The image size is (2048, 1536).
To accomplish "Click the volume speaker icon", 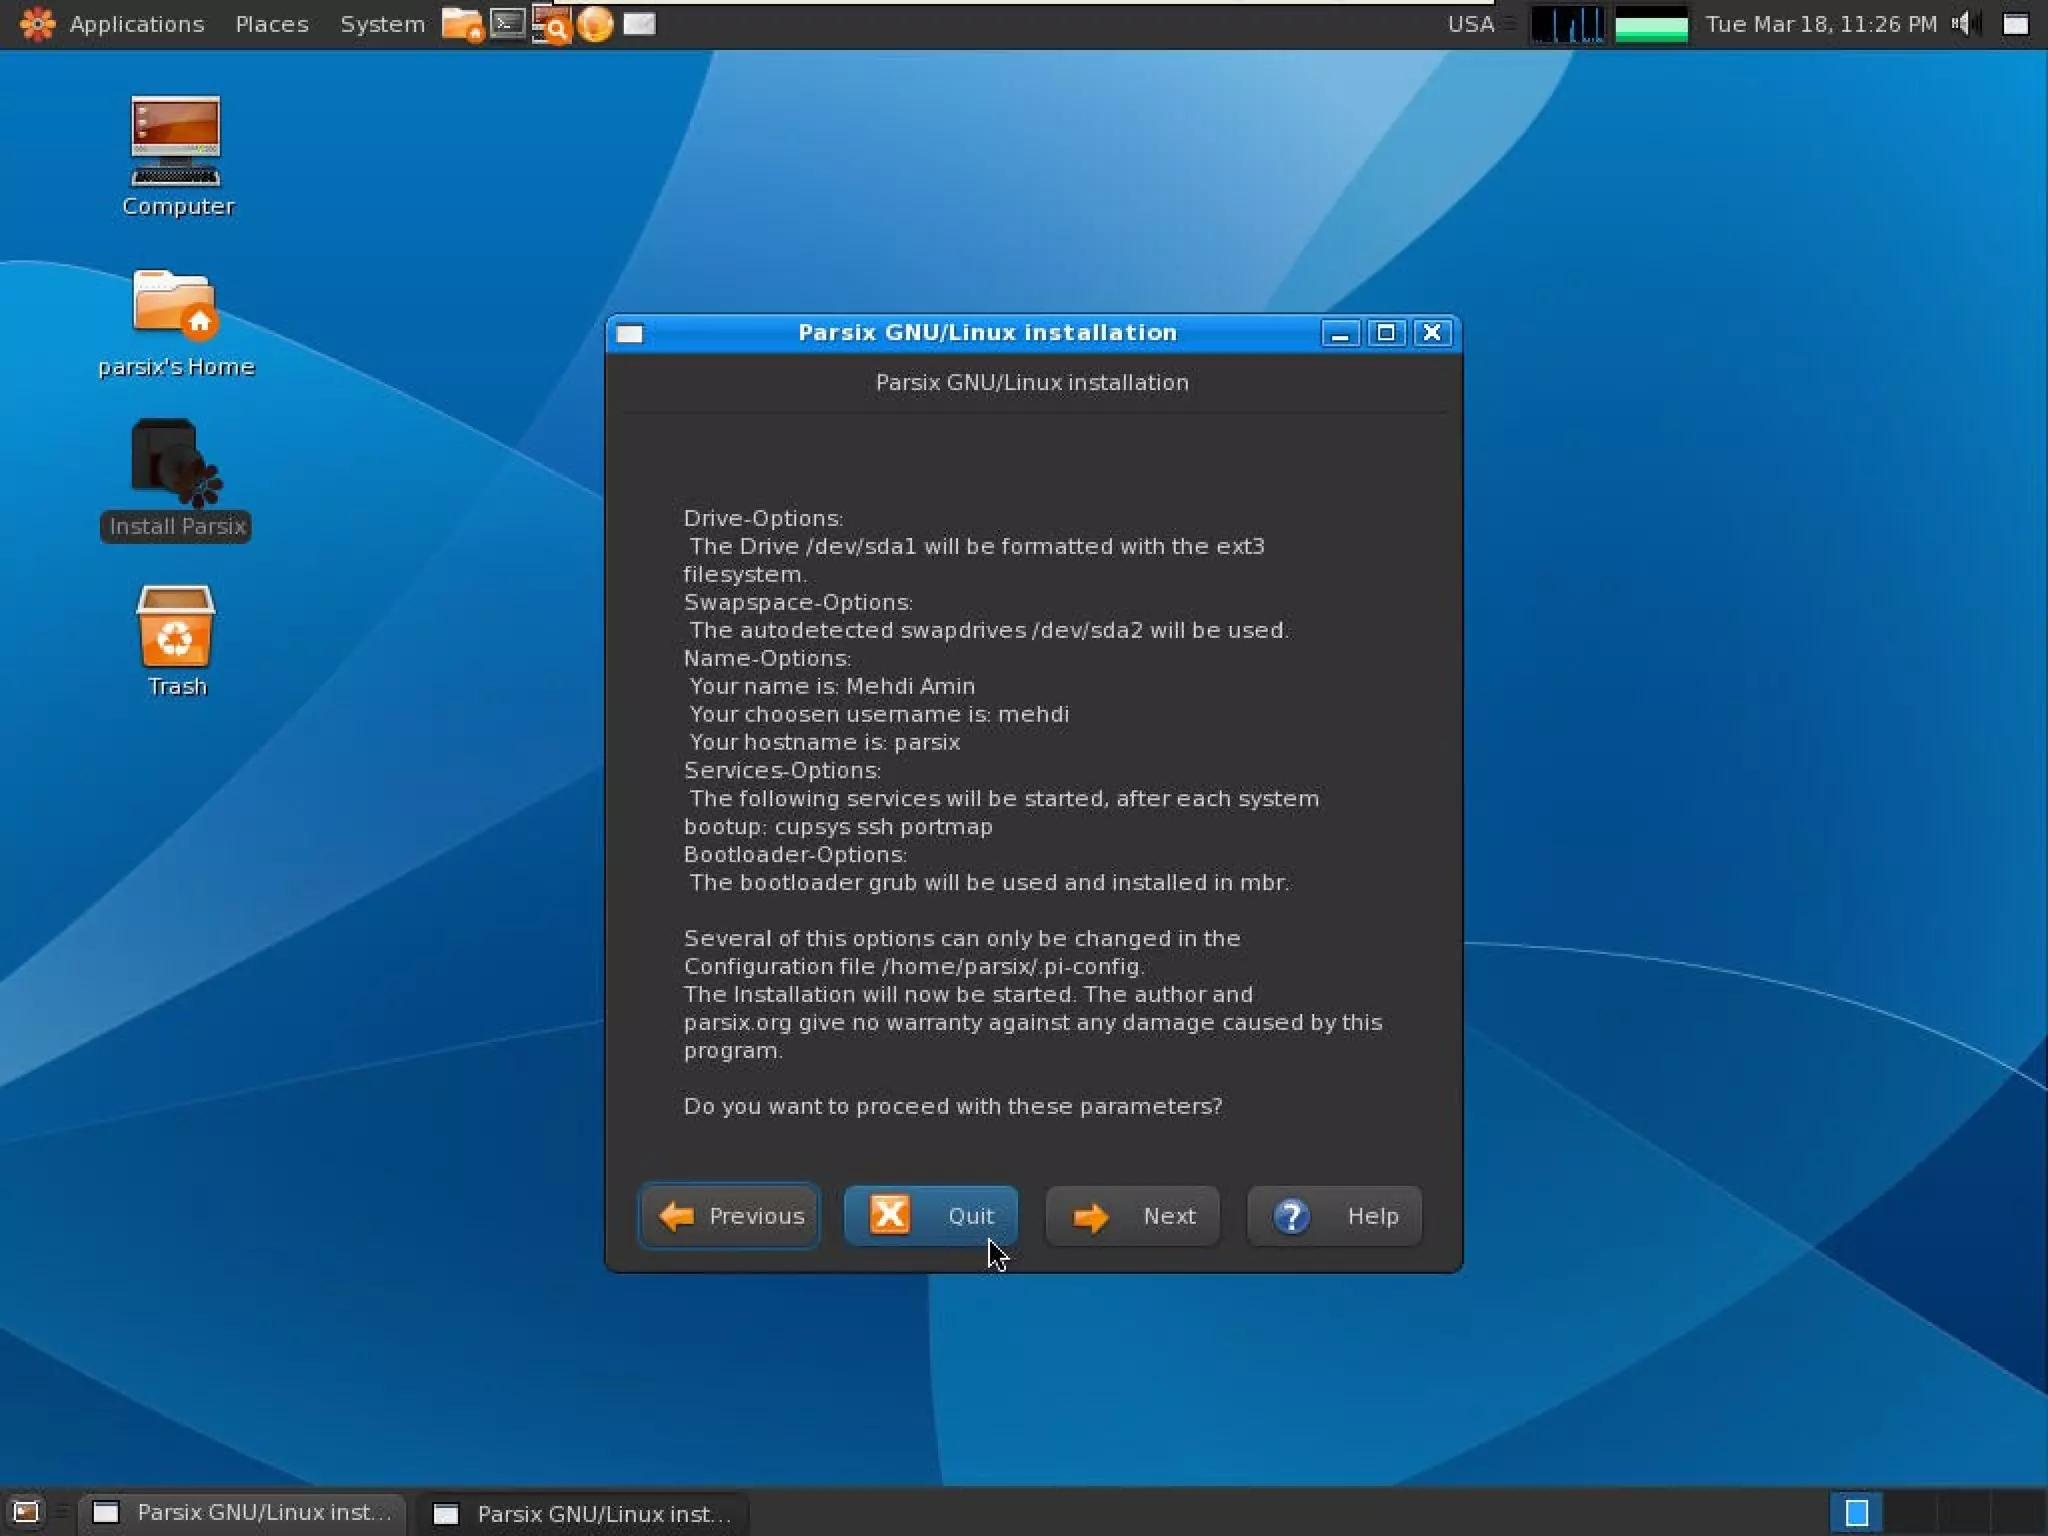I will click(1963, 23).
